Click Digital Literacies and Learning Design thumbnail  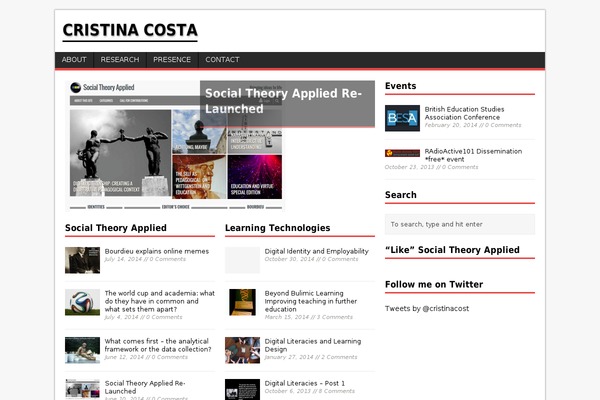coord(242,350)
